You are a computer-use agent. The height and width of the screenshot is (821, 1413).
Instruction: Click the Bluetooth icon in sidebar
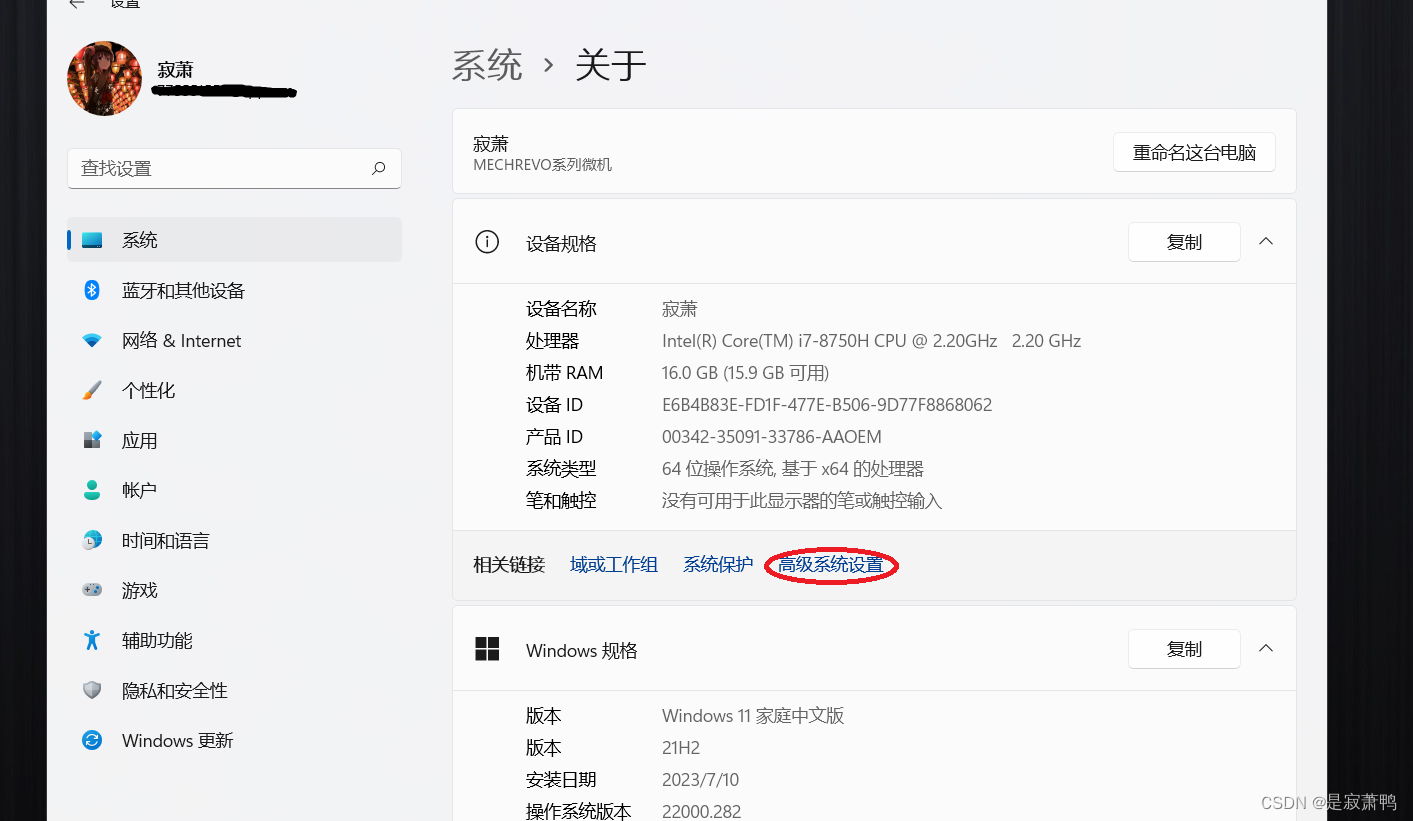point(92,290)
